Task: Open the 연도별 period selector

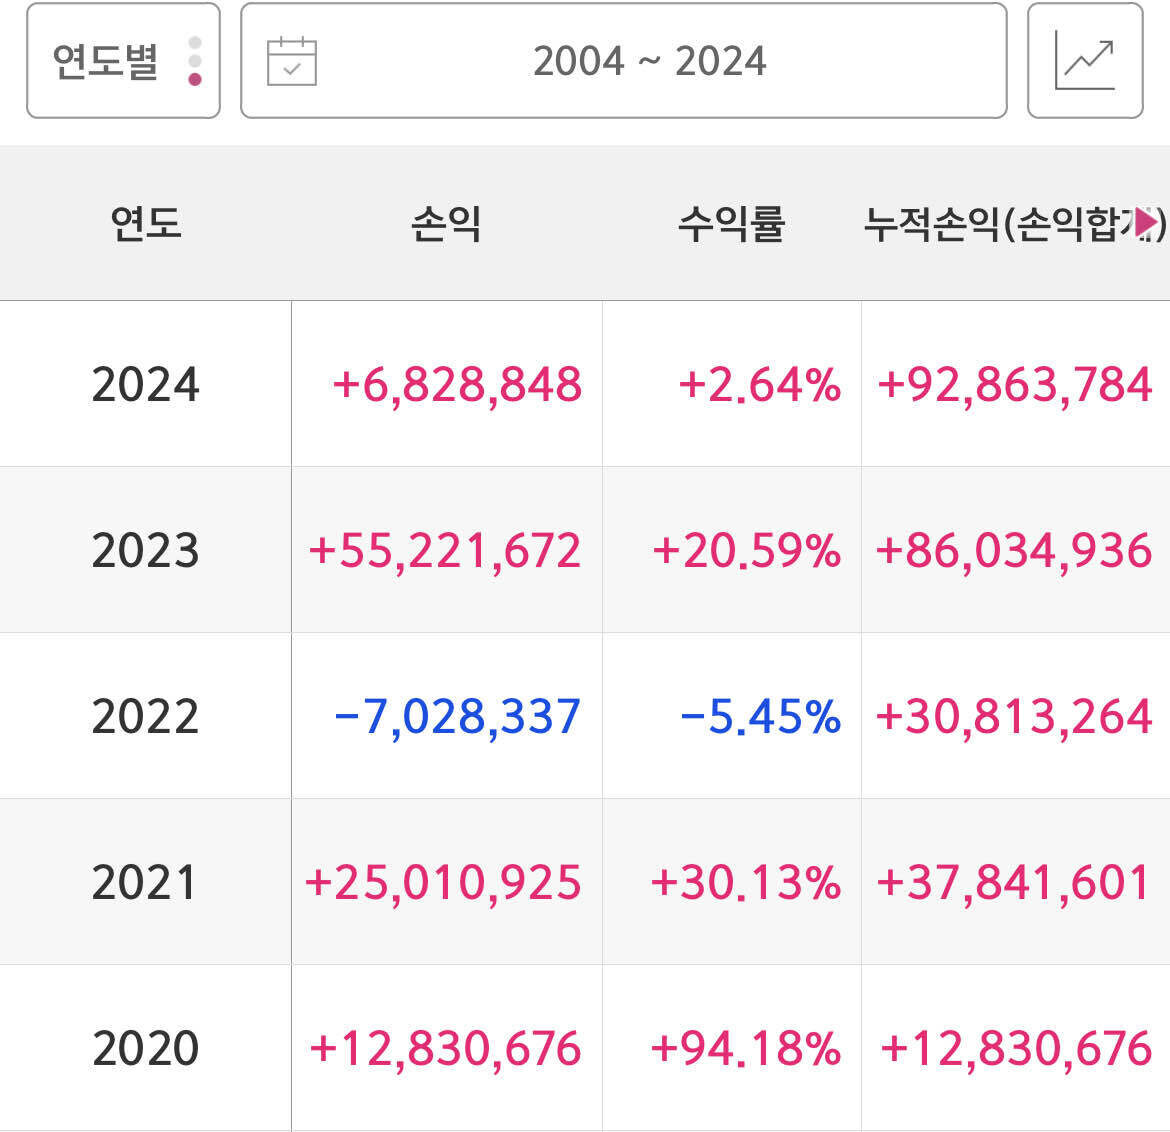Action: [123, 60]
